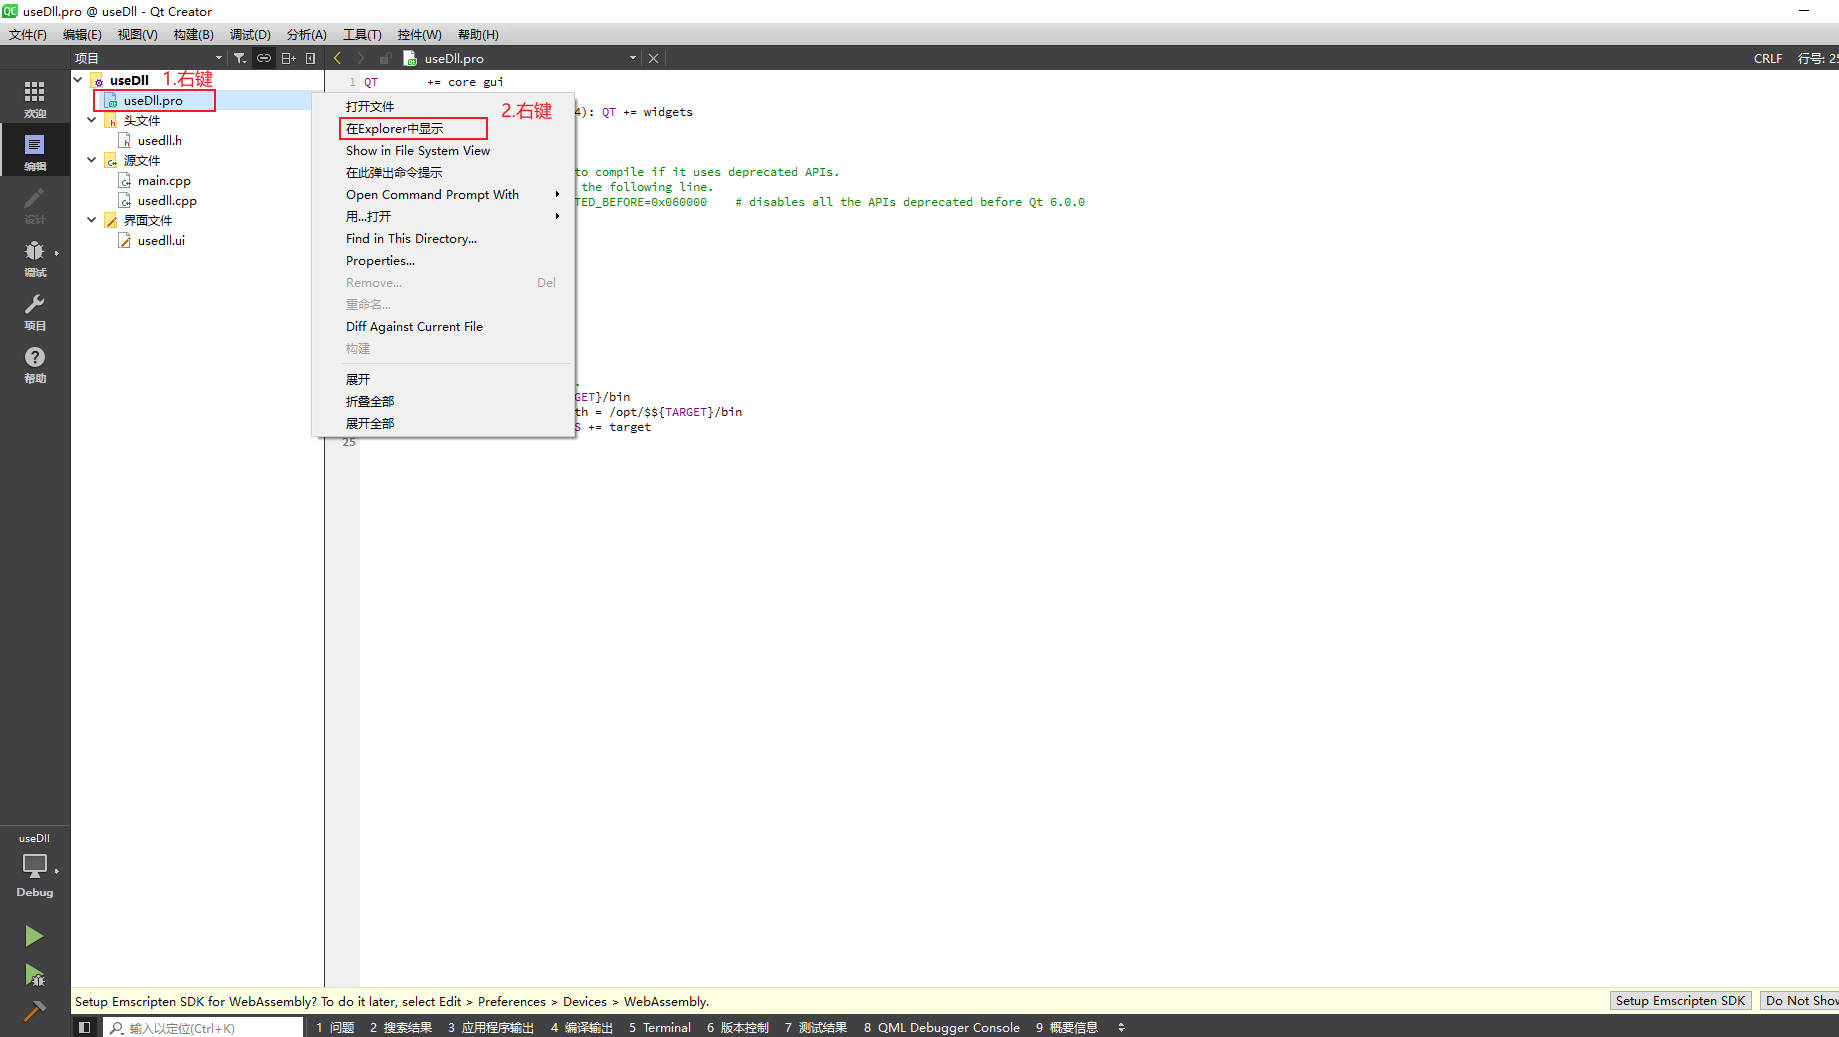Select usedll.cpp in the project tree
1839x1037 pixels.
pos(167,200)
